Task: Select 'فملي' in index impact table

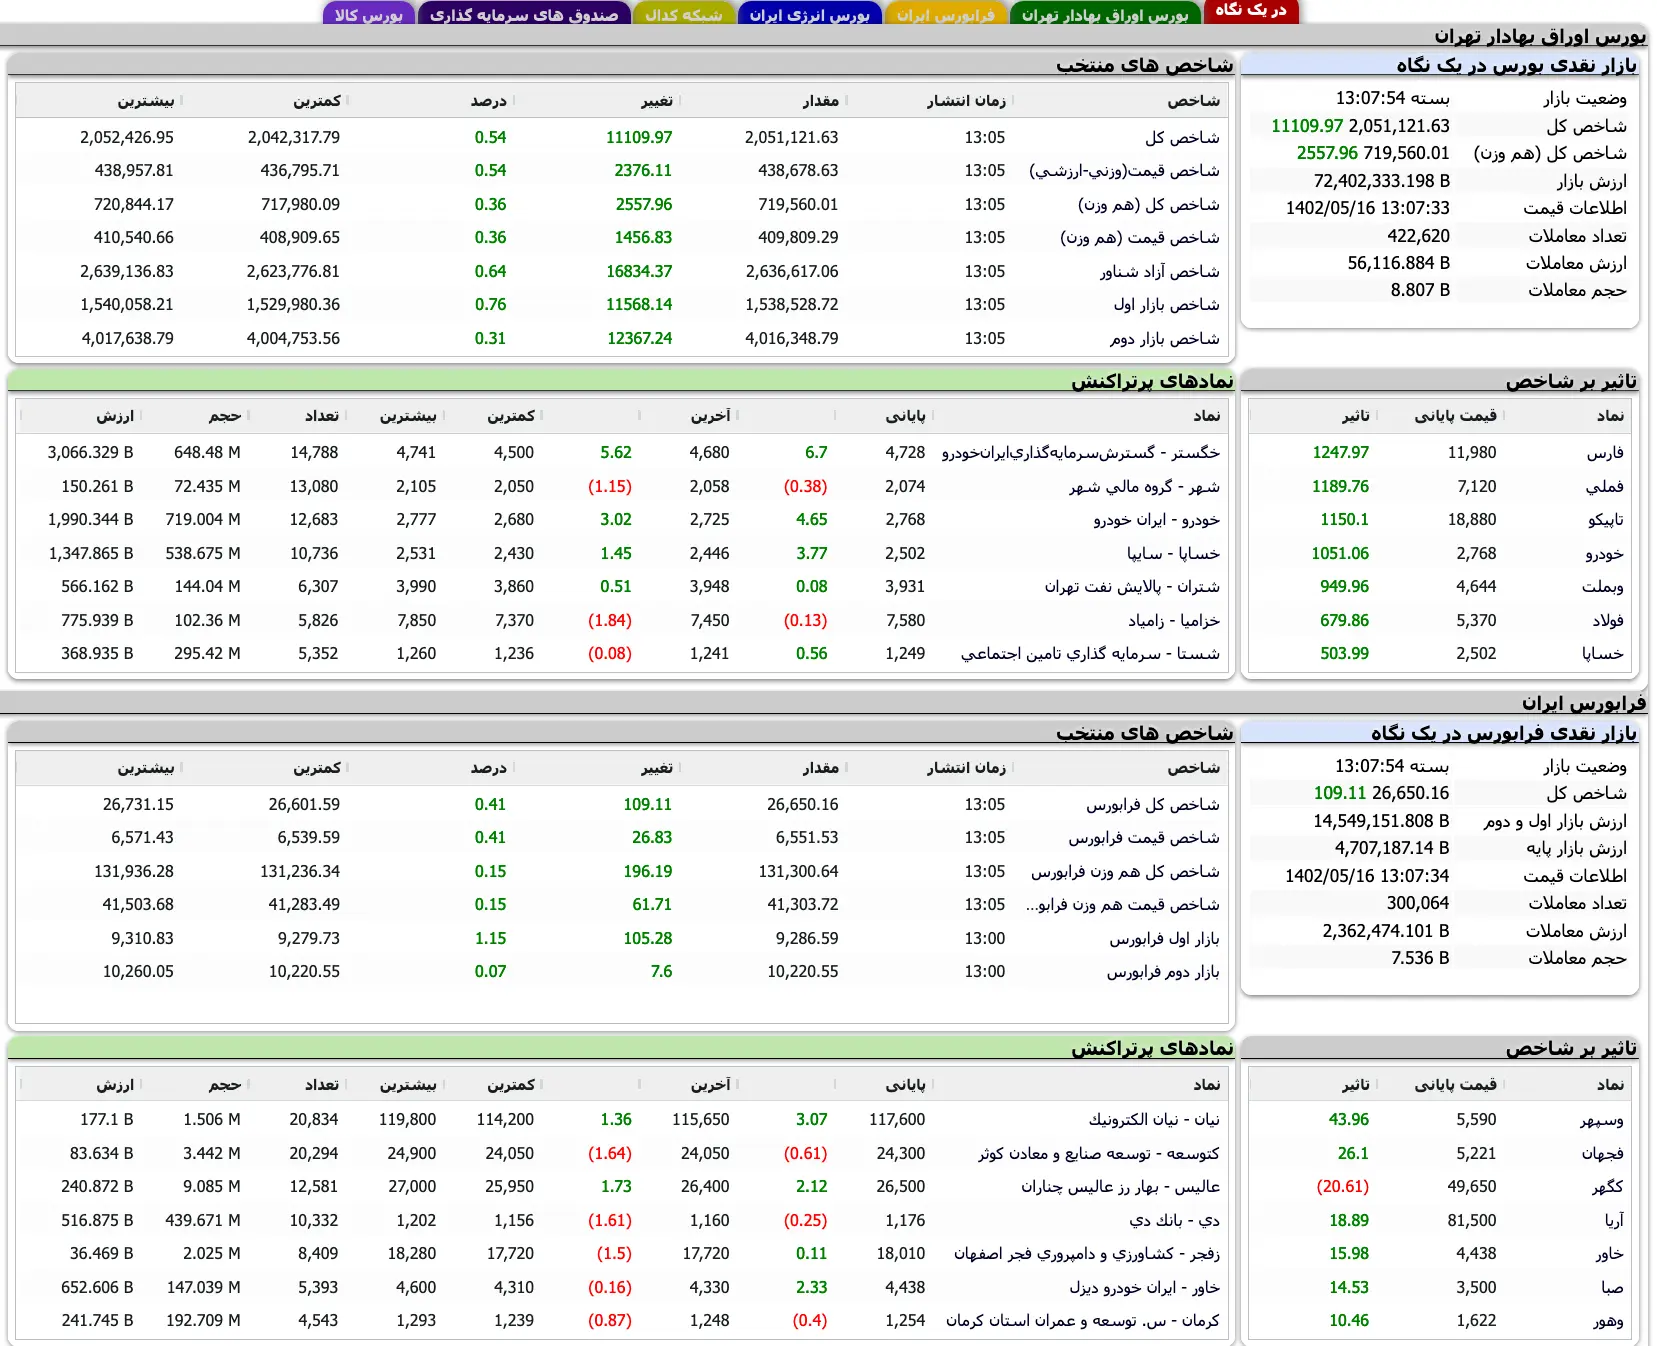Action: coord(1604,487)
